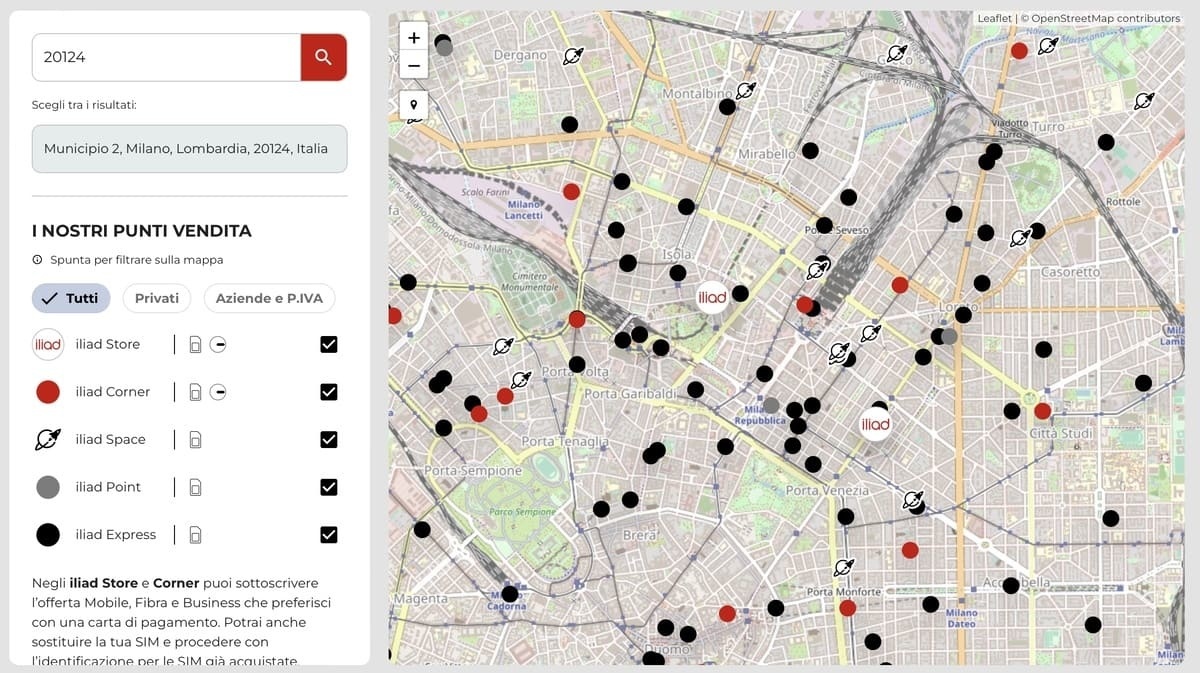Select the Tutti filter pill
This screenshot has width=1200, height=673.
coord(71,298)
